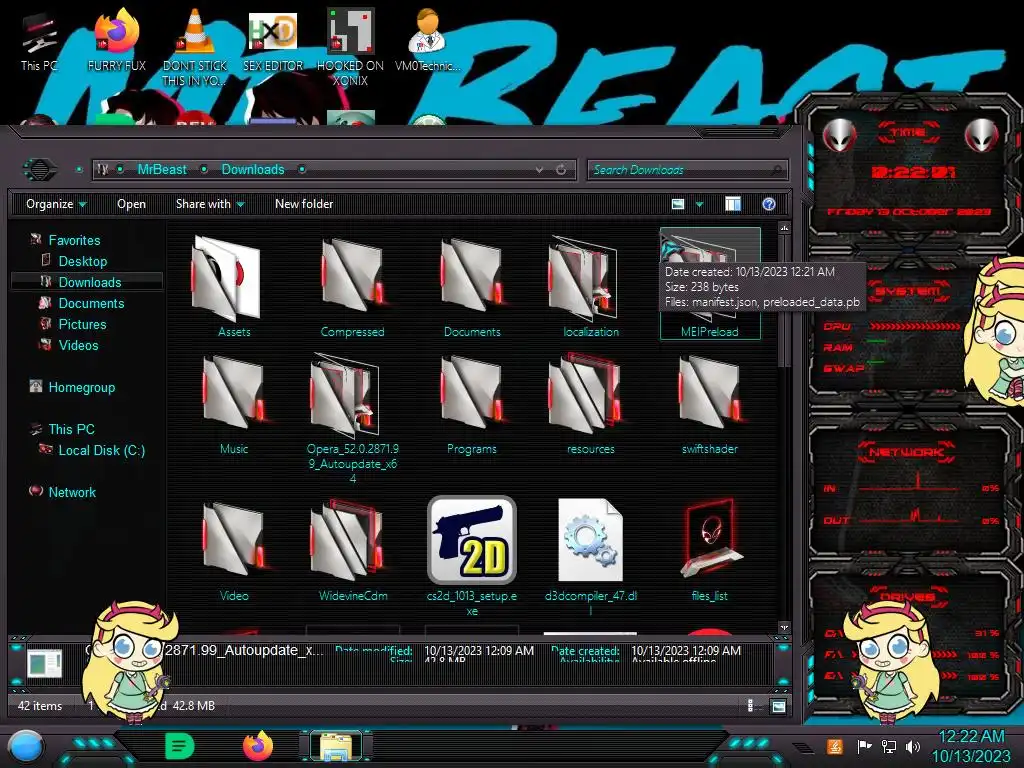
Task: Select the Assets folder
Action: (234, 286)
